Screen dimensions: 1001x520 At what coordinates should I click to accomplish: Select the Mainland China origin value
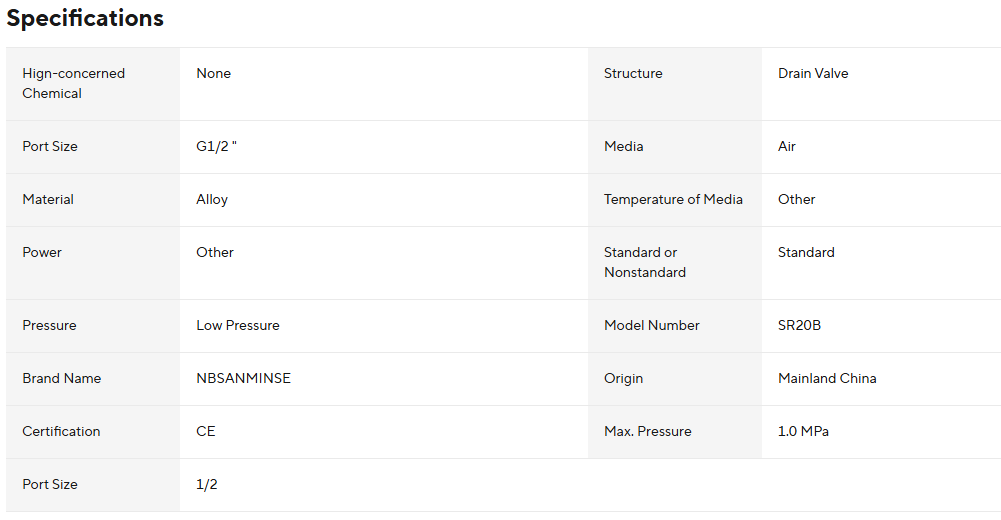click(x=827, y=378)
